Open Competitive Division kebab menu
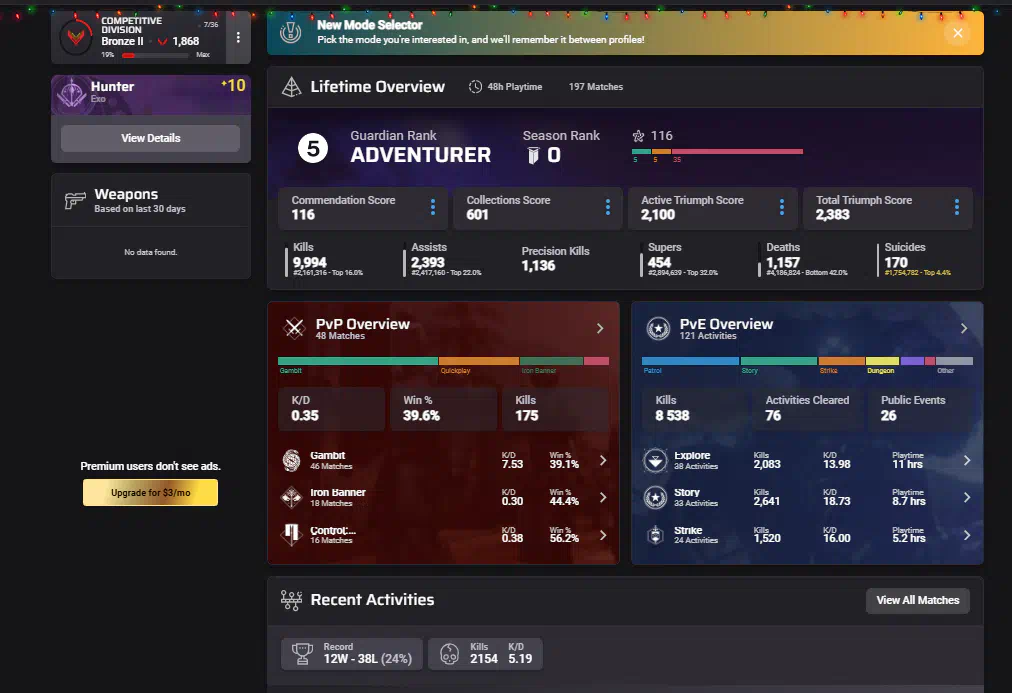The image size is (1012, 693). [x=238, y=37]
